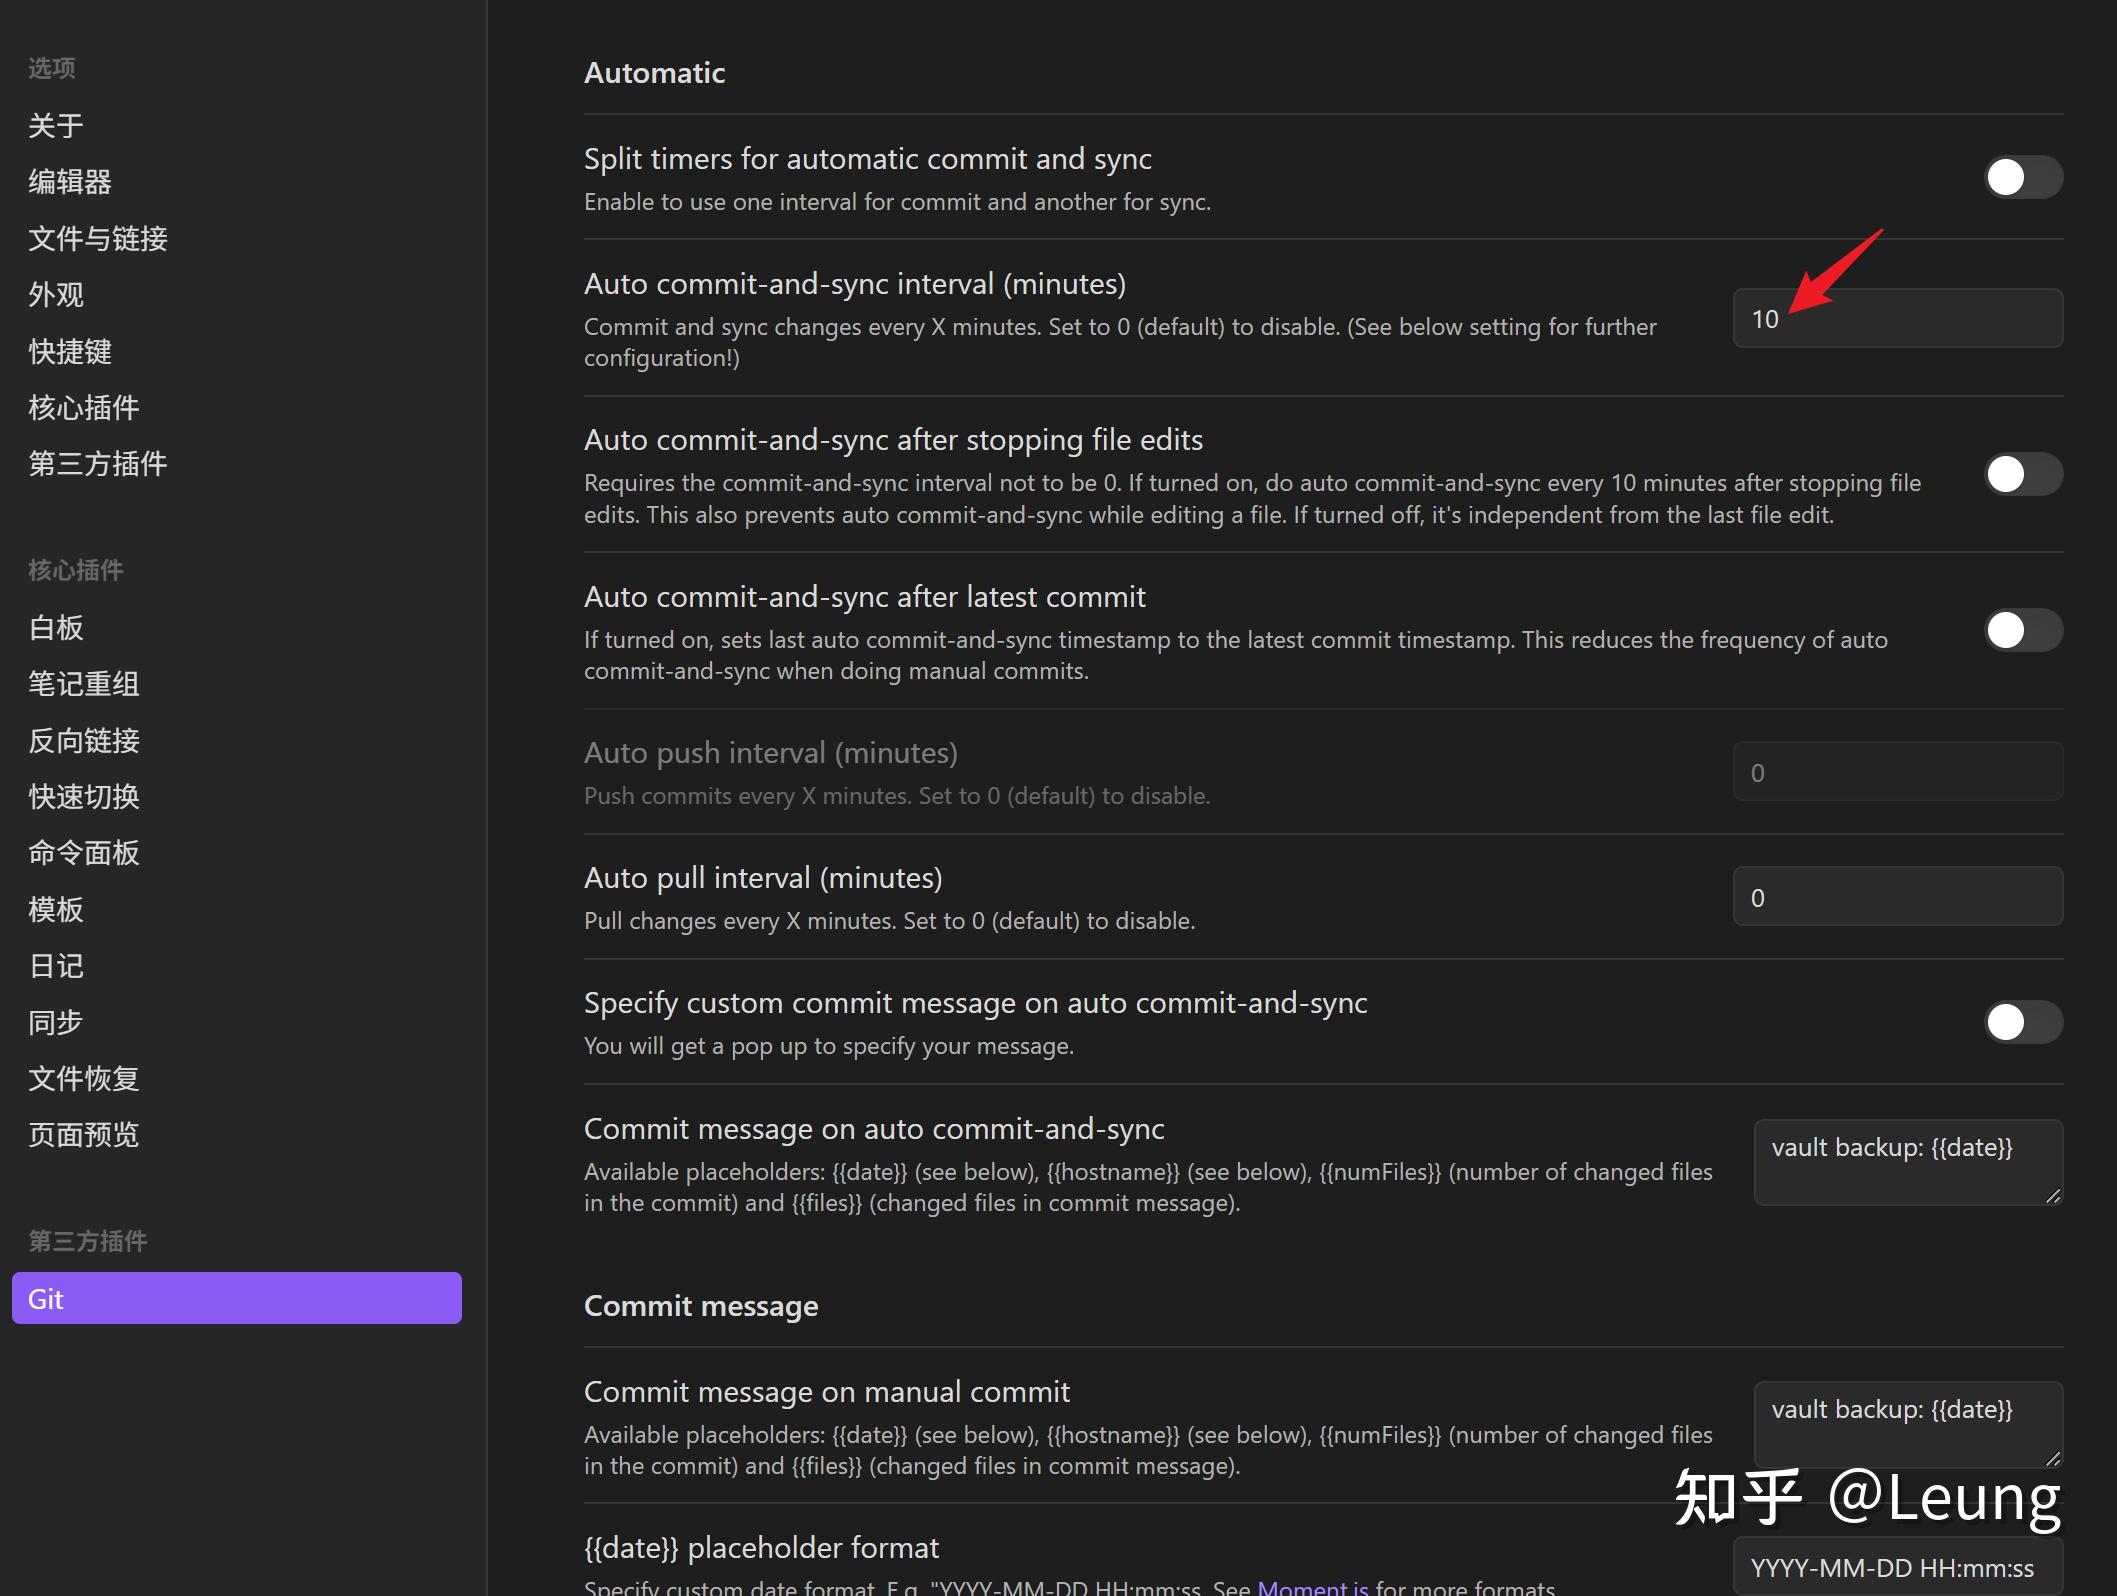Toggle Split timers for automatic commit and sync
Viewport: 2117px width, 1596px height.
(x=2022, y=178)
